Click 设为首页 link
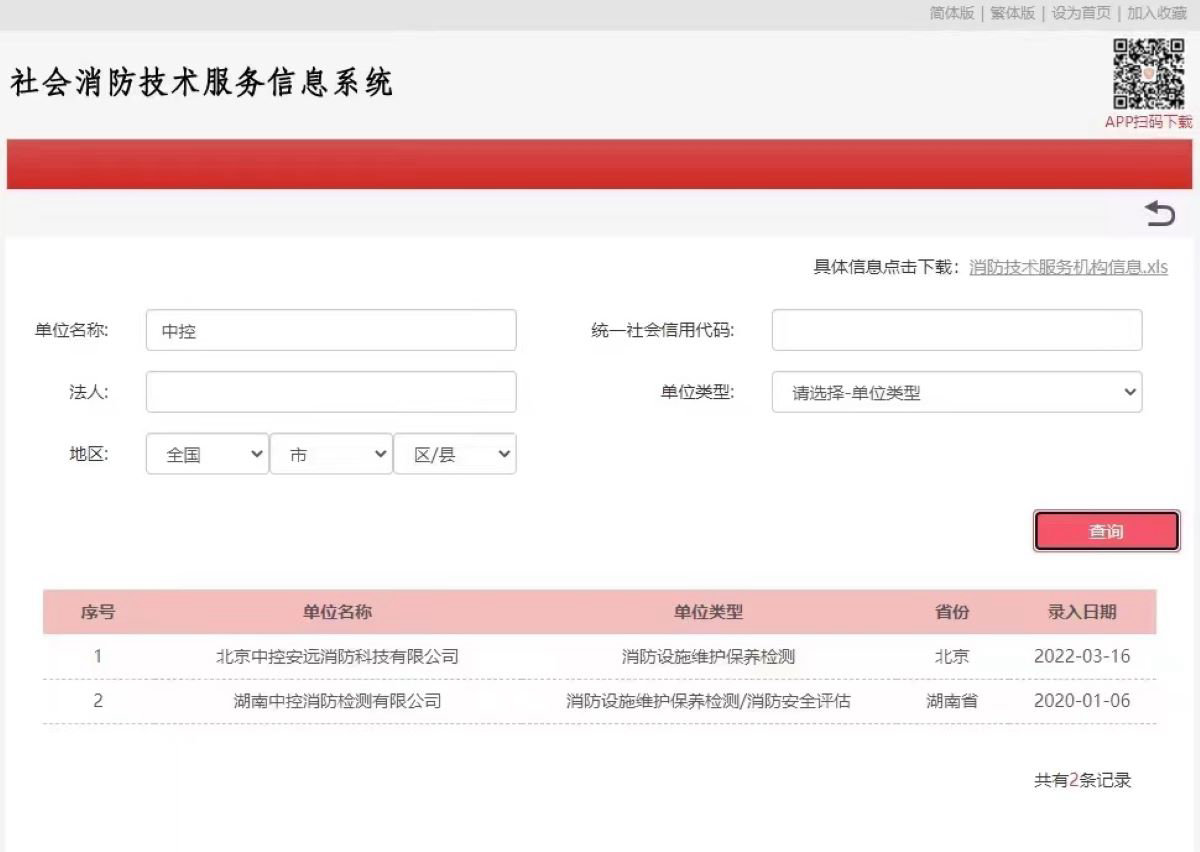The image size is (1200, 852). (x=1081, y=13)
